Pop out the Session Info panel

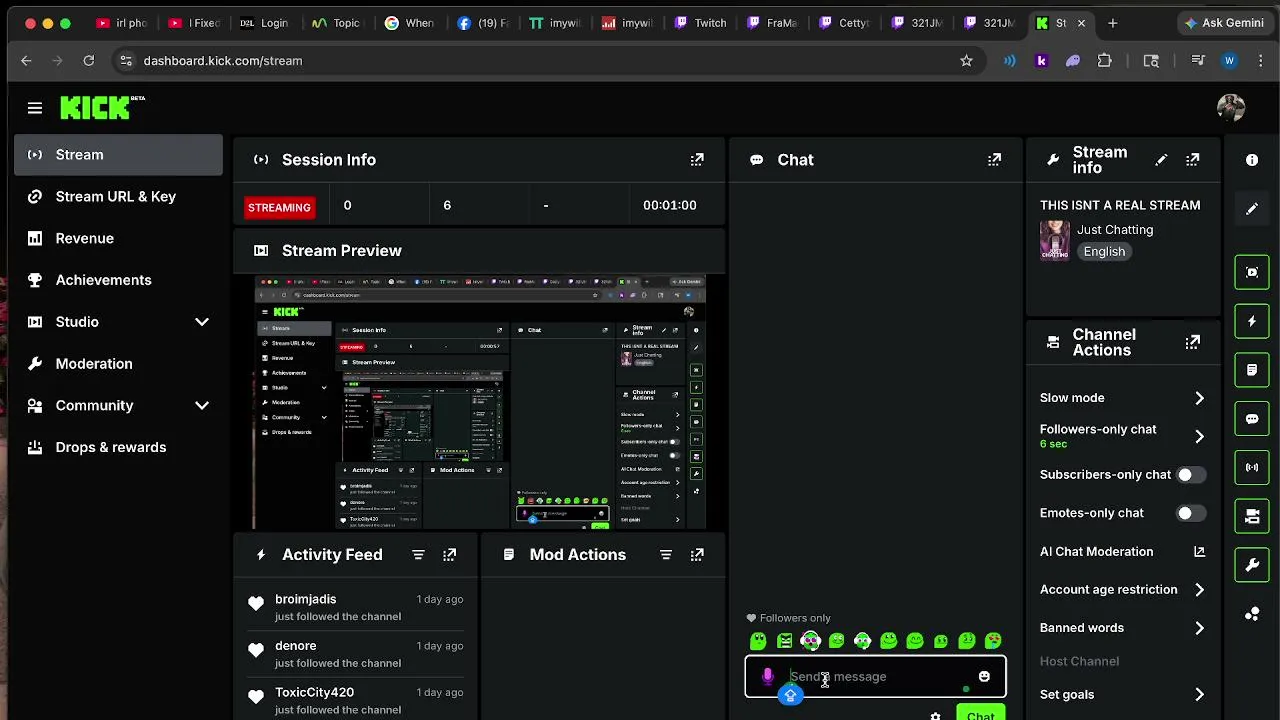coord(697,160)
